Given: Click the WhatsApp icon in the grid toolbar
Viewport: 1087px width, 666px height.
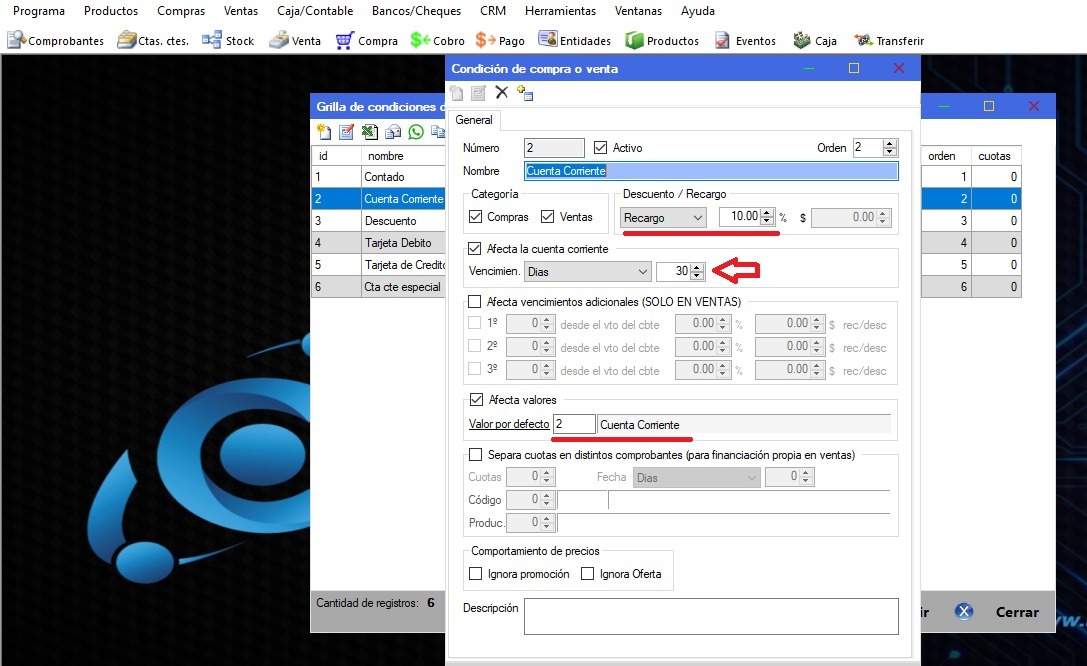Looking at the screenshot, I should (x=415, y=132).
